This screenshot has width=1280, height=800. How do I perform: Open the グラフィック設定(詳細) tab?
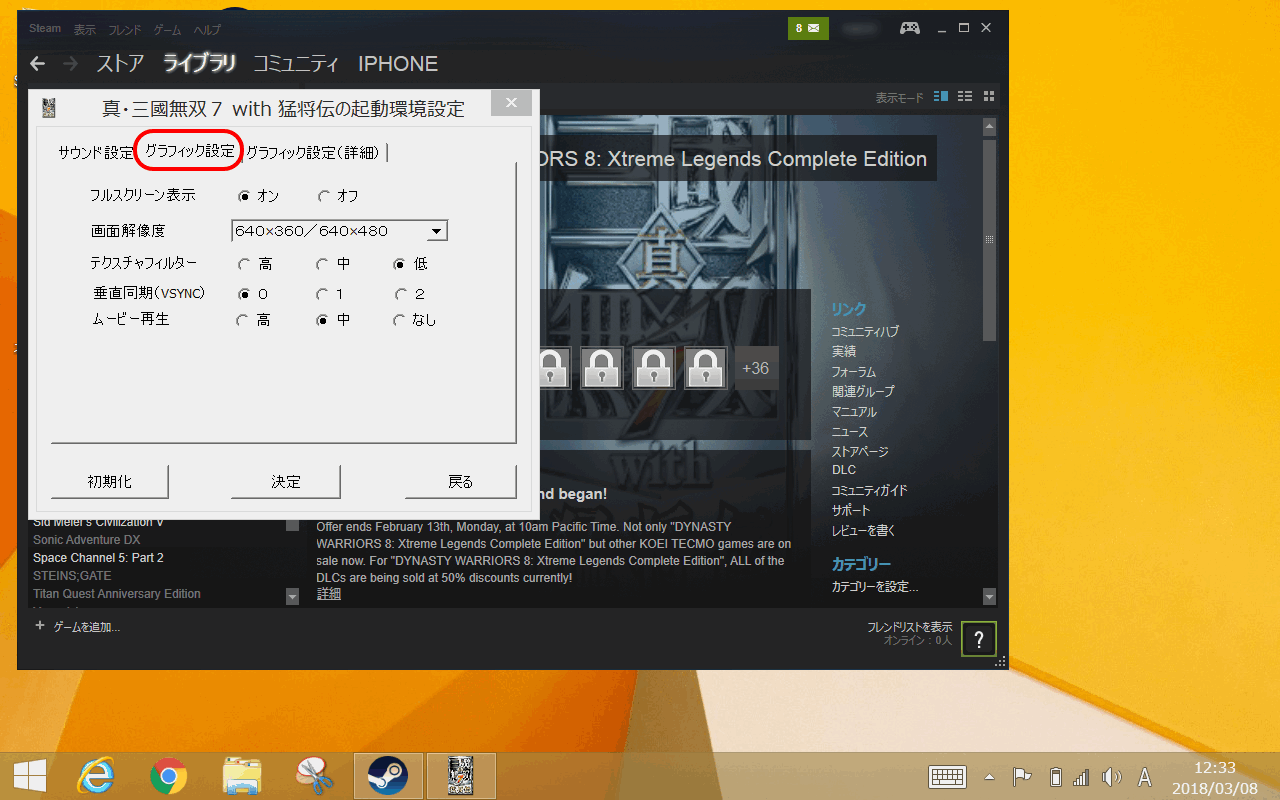point(313,153)
